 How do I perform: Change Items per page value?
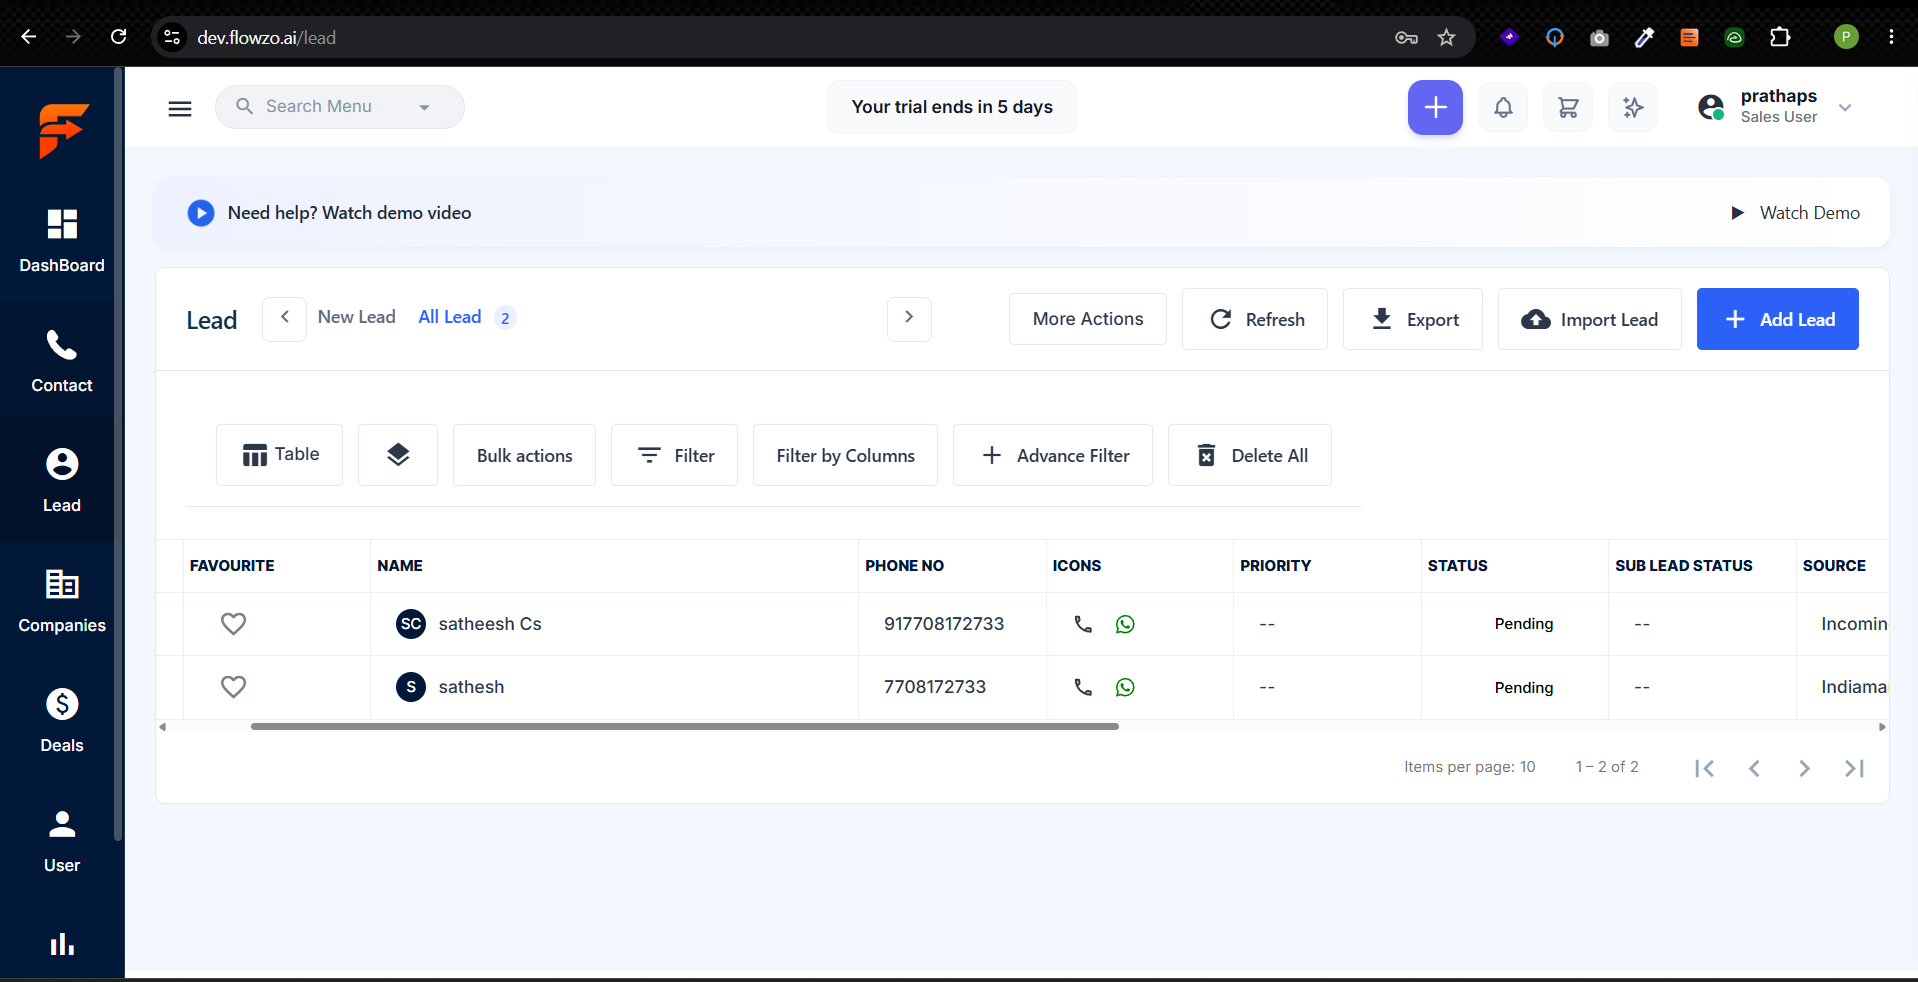pyautogui.click(x=1528, y=767)
